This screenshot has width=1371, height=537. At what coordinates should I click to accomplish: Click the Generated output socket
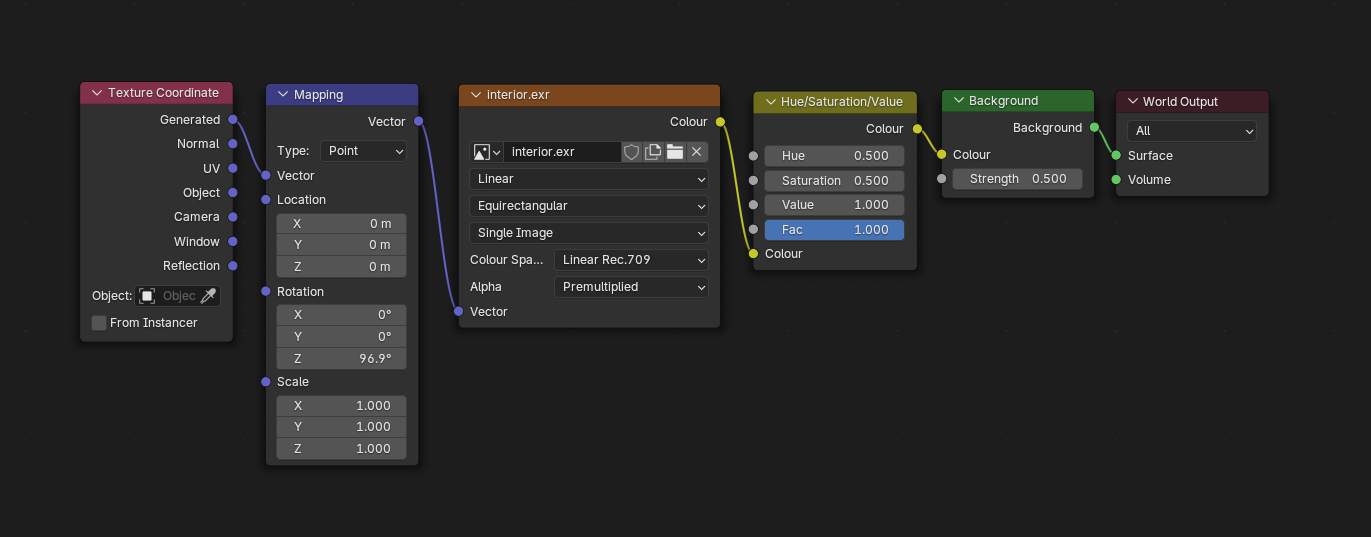pyautogui.click(x=233, y=120)
